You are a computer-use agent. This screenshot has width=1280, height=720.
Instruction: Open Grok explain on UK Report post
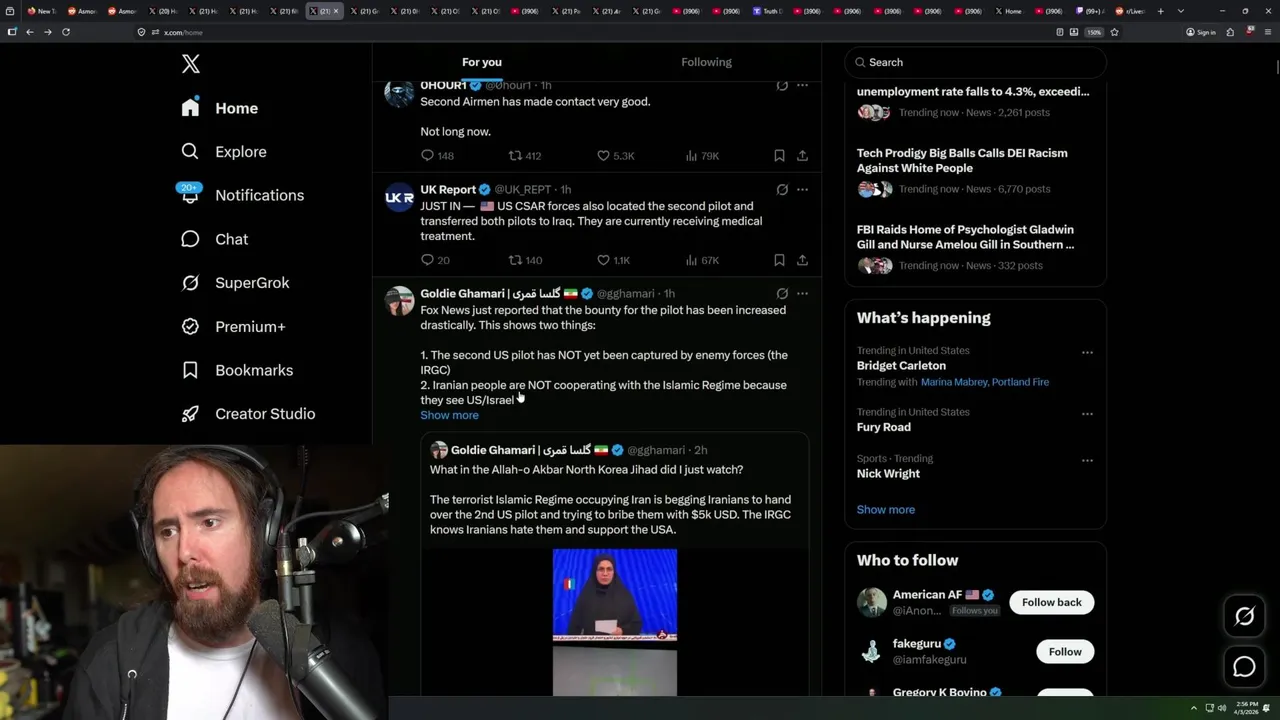tap(782, 190)
